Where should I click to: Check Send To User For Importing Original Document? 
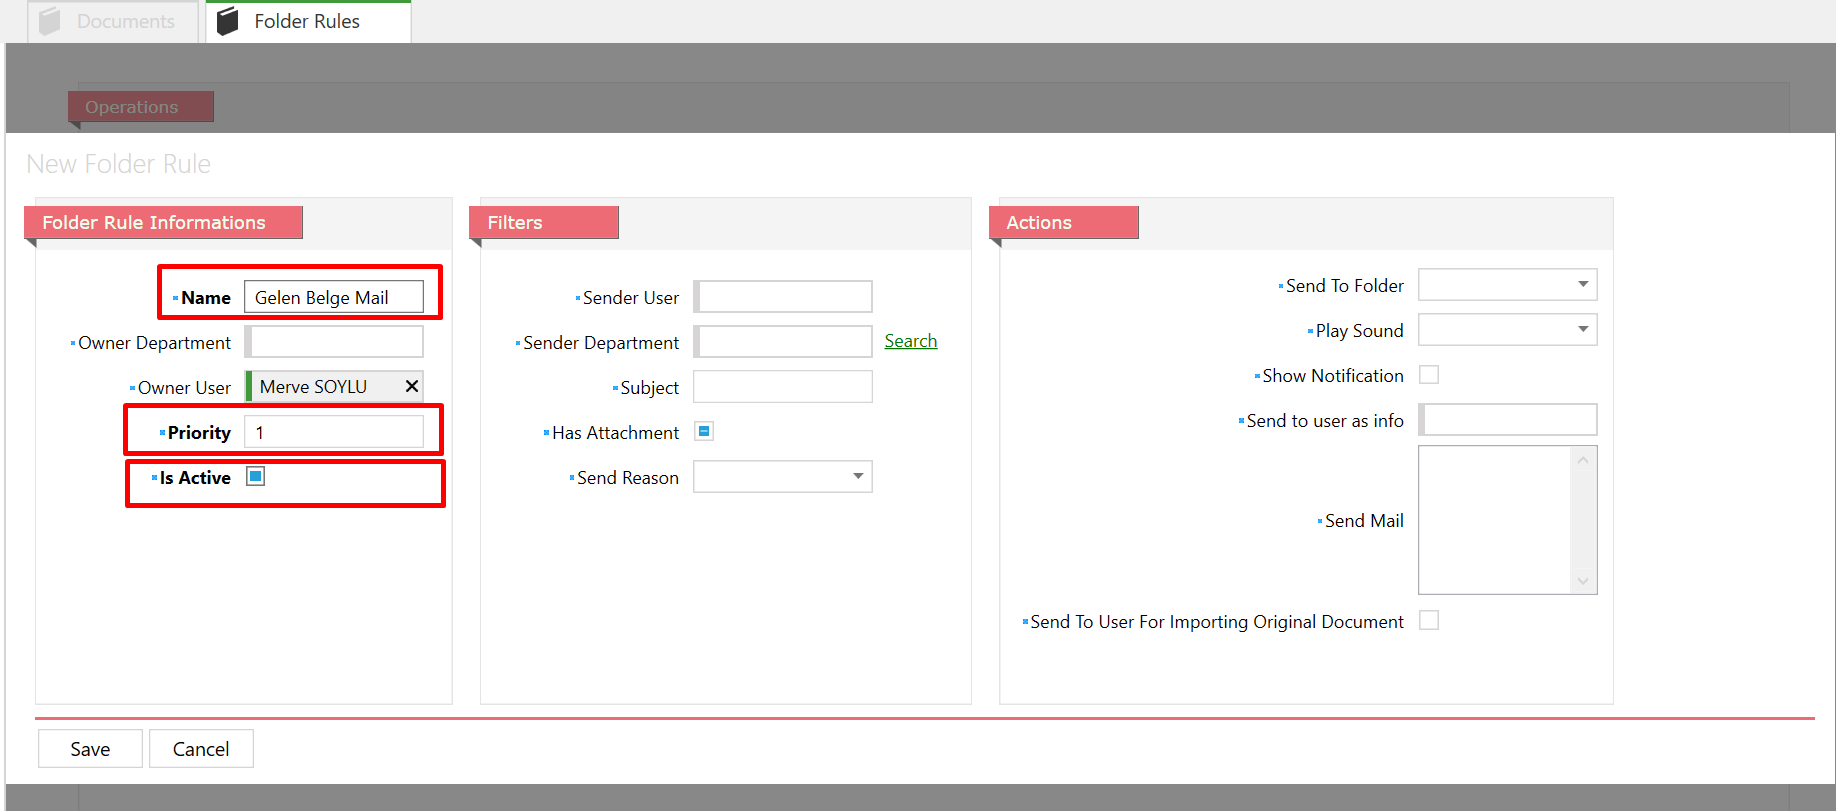(1429, 621)
